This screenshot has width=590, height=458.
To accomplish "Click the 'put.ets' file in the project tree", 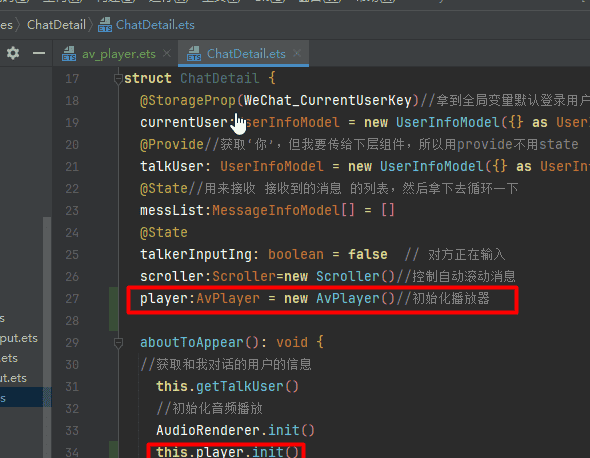I will pyautogui.click(x=19, y=338).
